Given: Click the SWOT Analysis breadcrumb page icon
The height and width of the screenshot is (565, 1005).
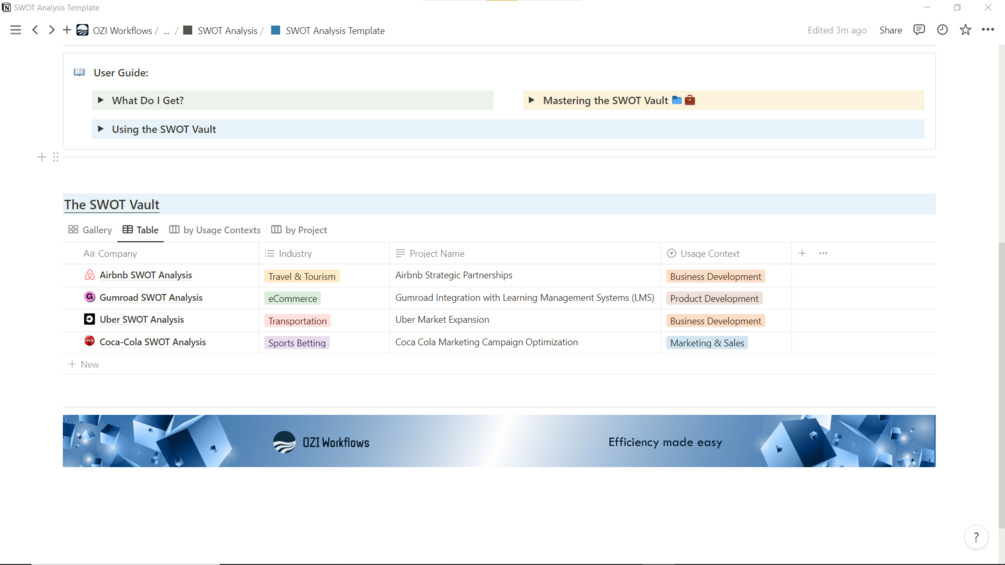Looking at the screenshot, I should click(188, 30).
